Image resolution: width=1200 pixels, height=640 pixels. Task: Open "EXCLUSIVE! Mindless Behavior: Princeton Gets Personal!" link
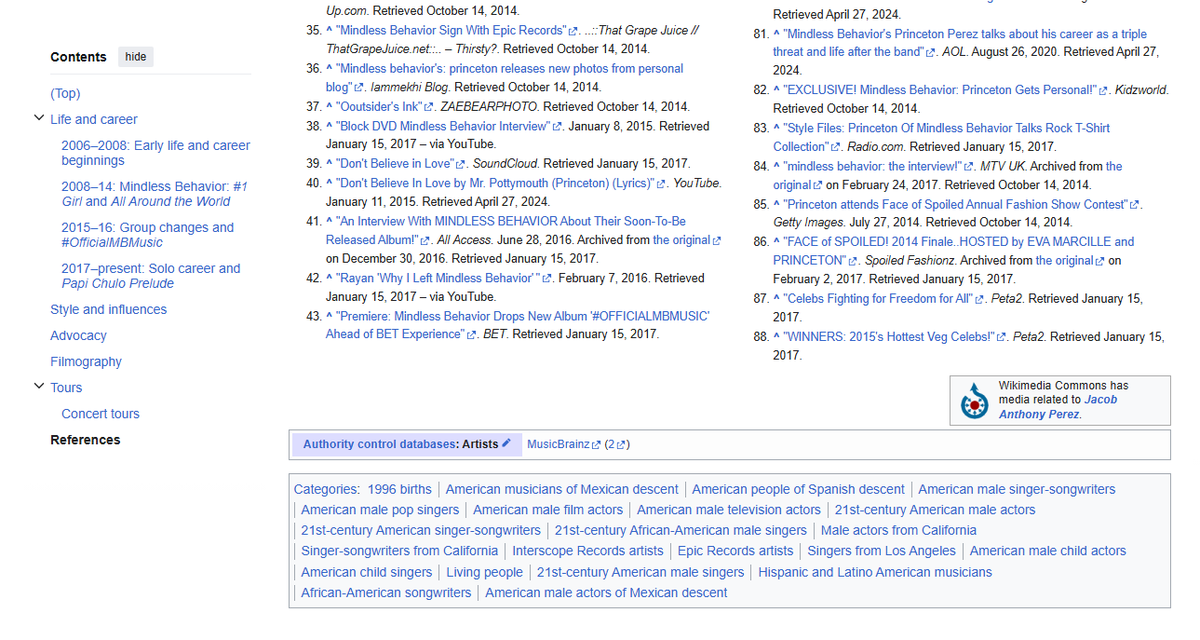click(x=947, y=91)
